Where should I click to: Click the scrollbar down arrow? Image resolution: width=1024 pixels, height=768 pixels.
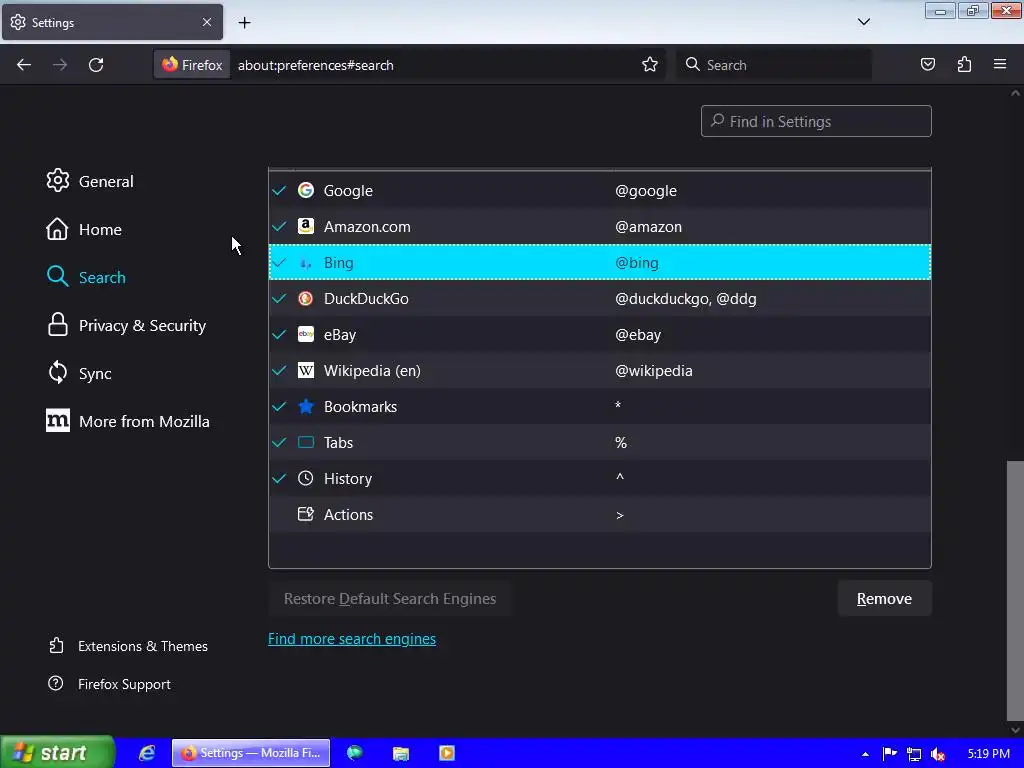pyautogui.click(x=1015, y=730)
